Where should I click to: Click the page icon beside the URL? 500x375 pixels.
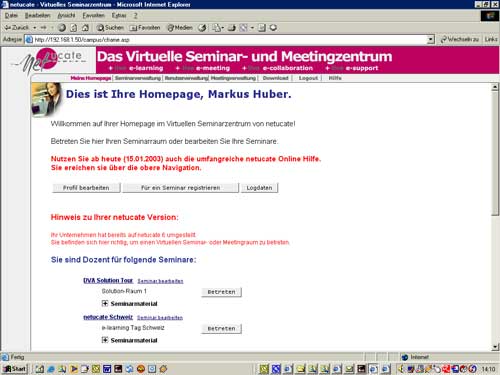[29, 40]
